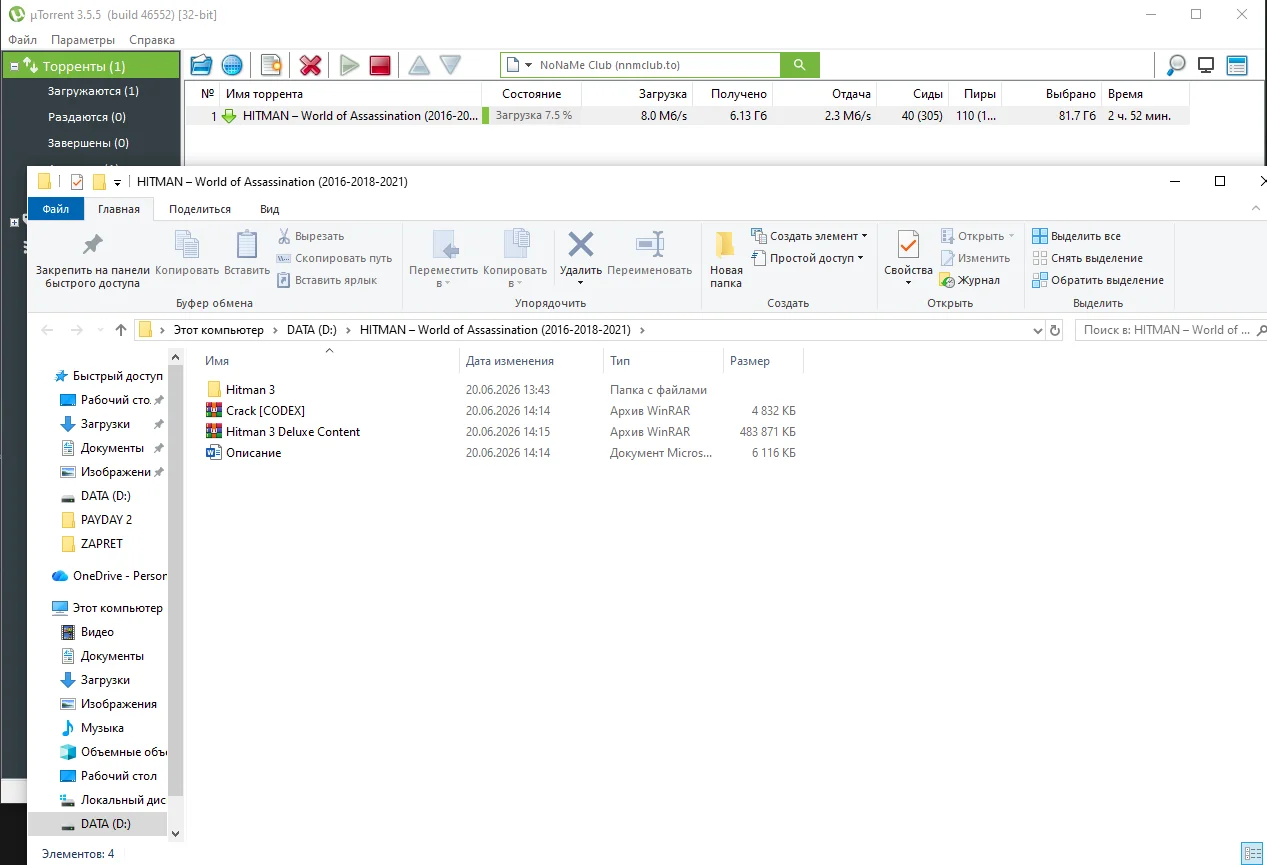Click the Create New Torrent icon
The height and width of the screenshot is (865, 1267).
pyautogui.click(x=271, y=65)
